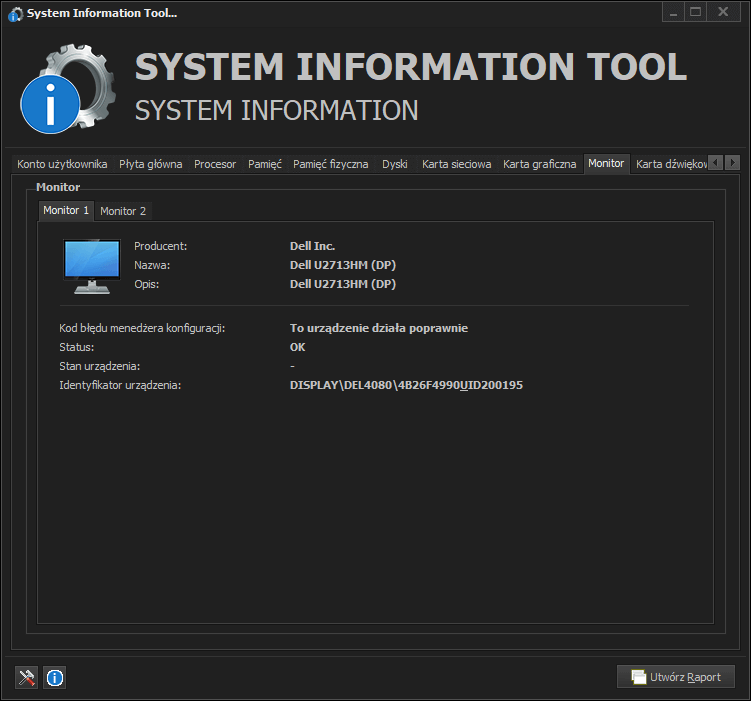Minimize the System Information Tool window
751x701 pixels.
click(x=673, y=12)
